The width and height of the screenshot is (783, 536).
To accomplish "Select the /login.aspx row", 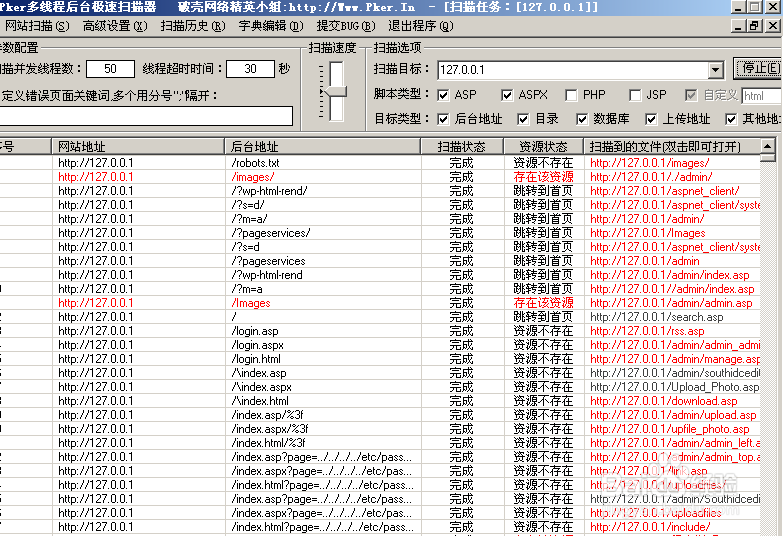I will coord(292,345).
